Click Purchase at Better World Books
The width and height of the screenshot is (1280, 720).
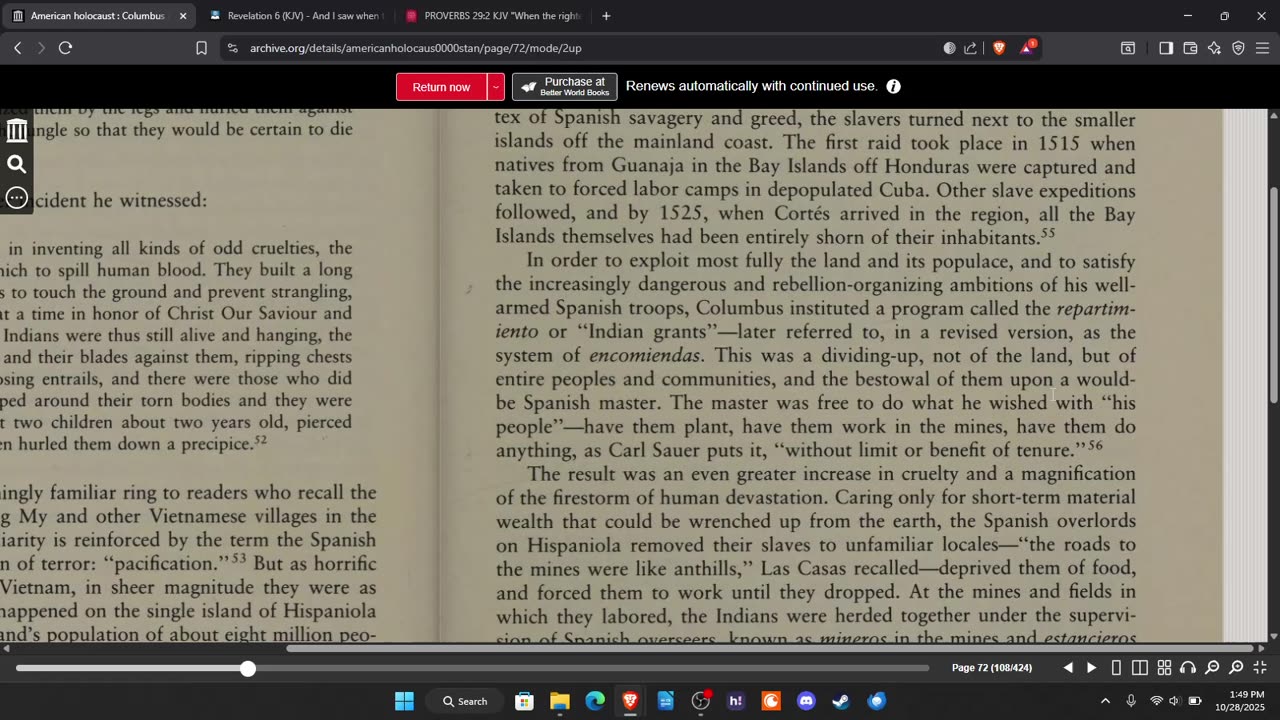[565, 87]
